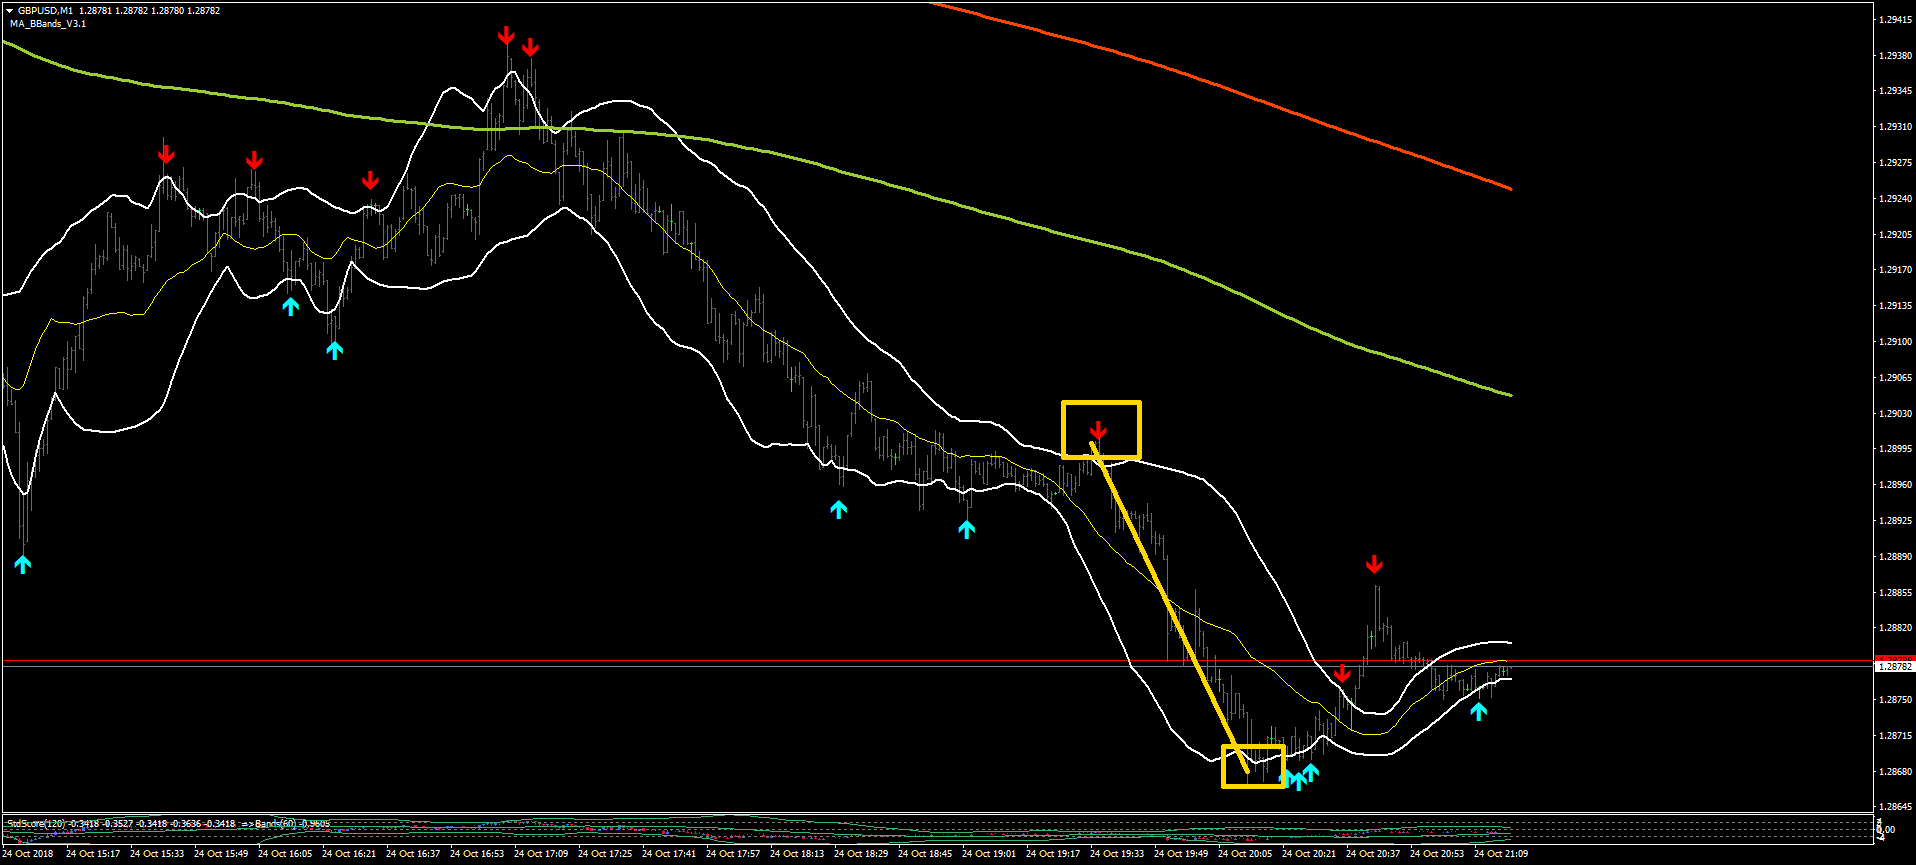This screenshot has width=1916, height=865.
Task: Click the 24 Oct 18:29 time label
Action: [x=861, y=854]
